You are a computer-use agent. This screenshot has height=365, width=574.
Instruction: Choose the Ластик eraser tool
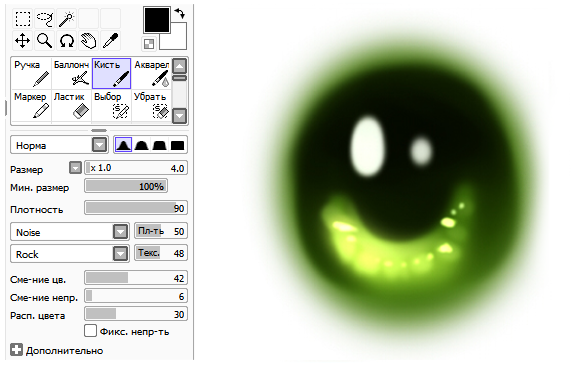(x=71, y=105)
